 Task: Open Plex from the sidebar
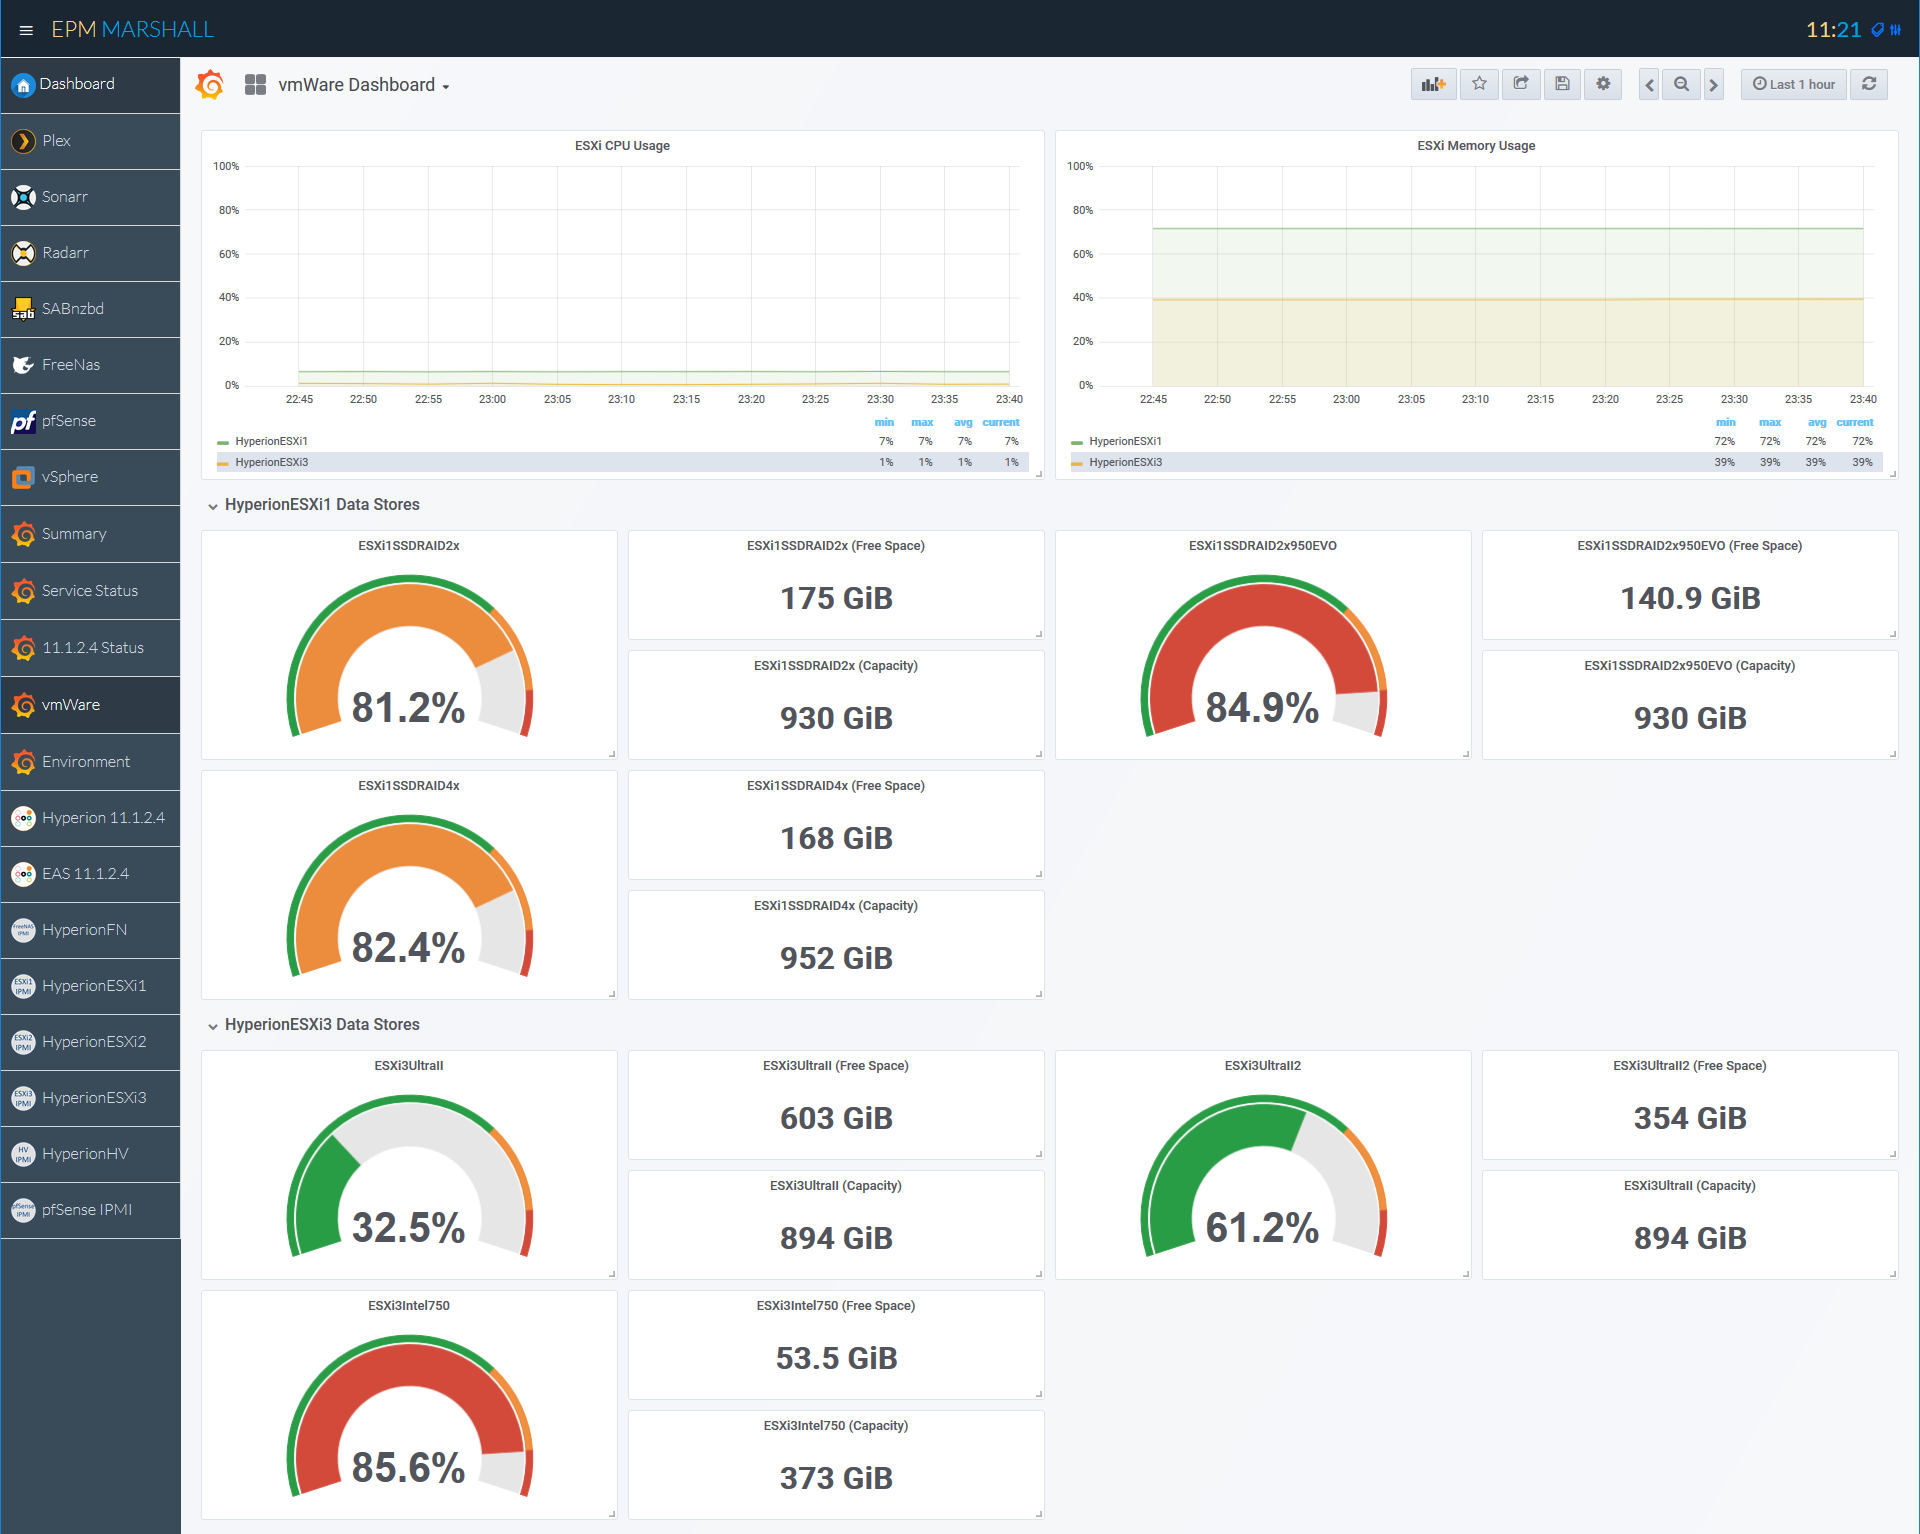point(90,141)
